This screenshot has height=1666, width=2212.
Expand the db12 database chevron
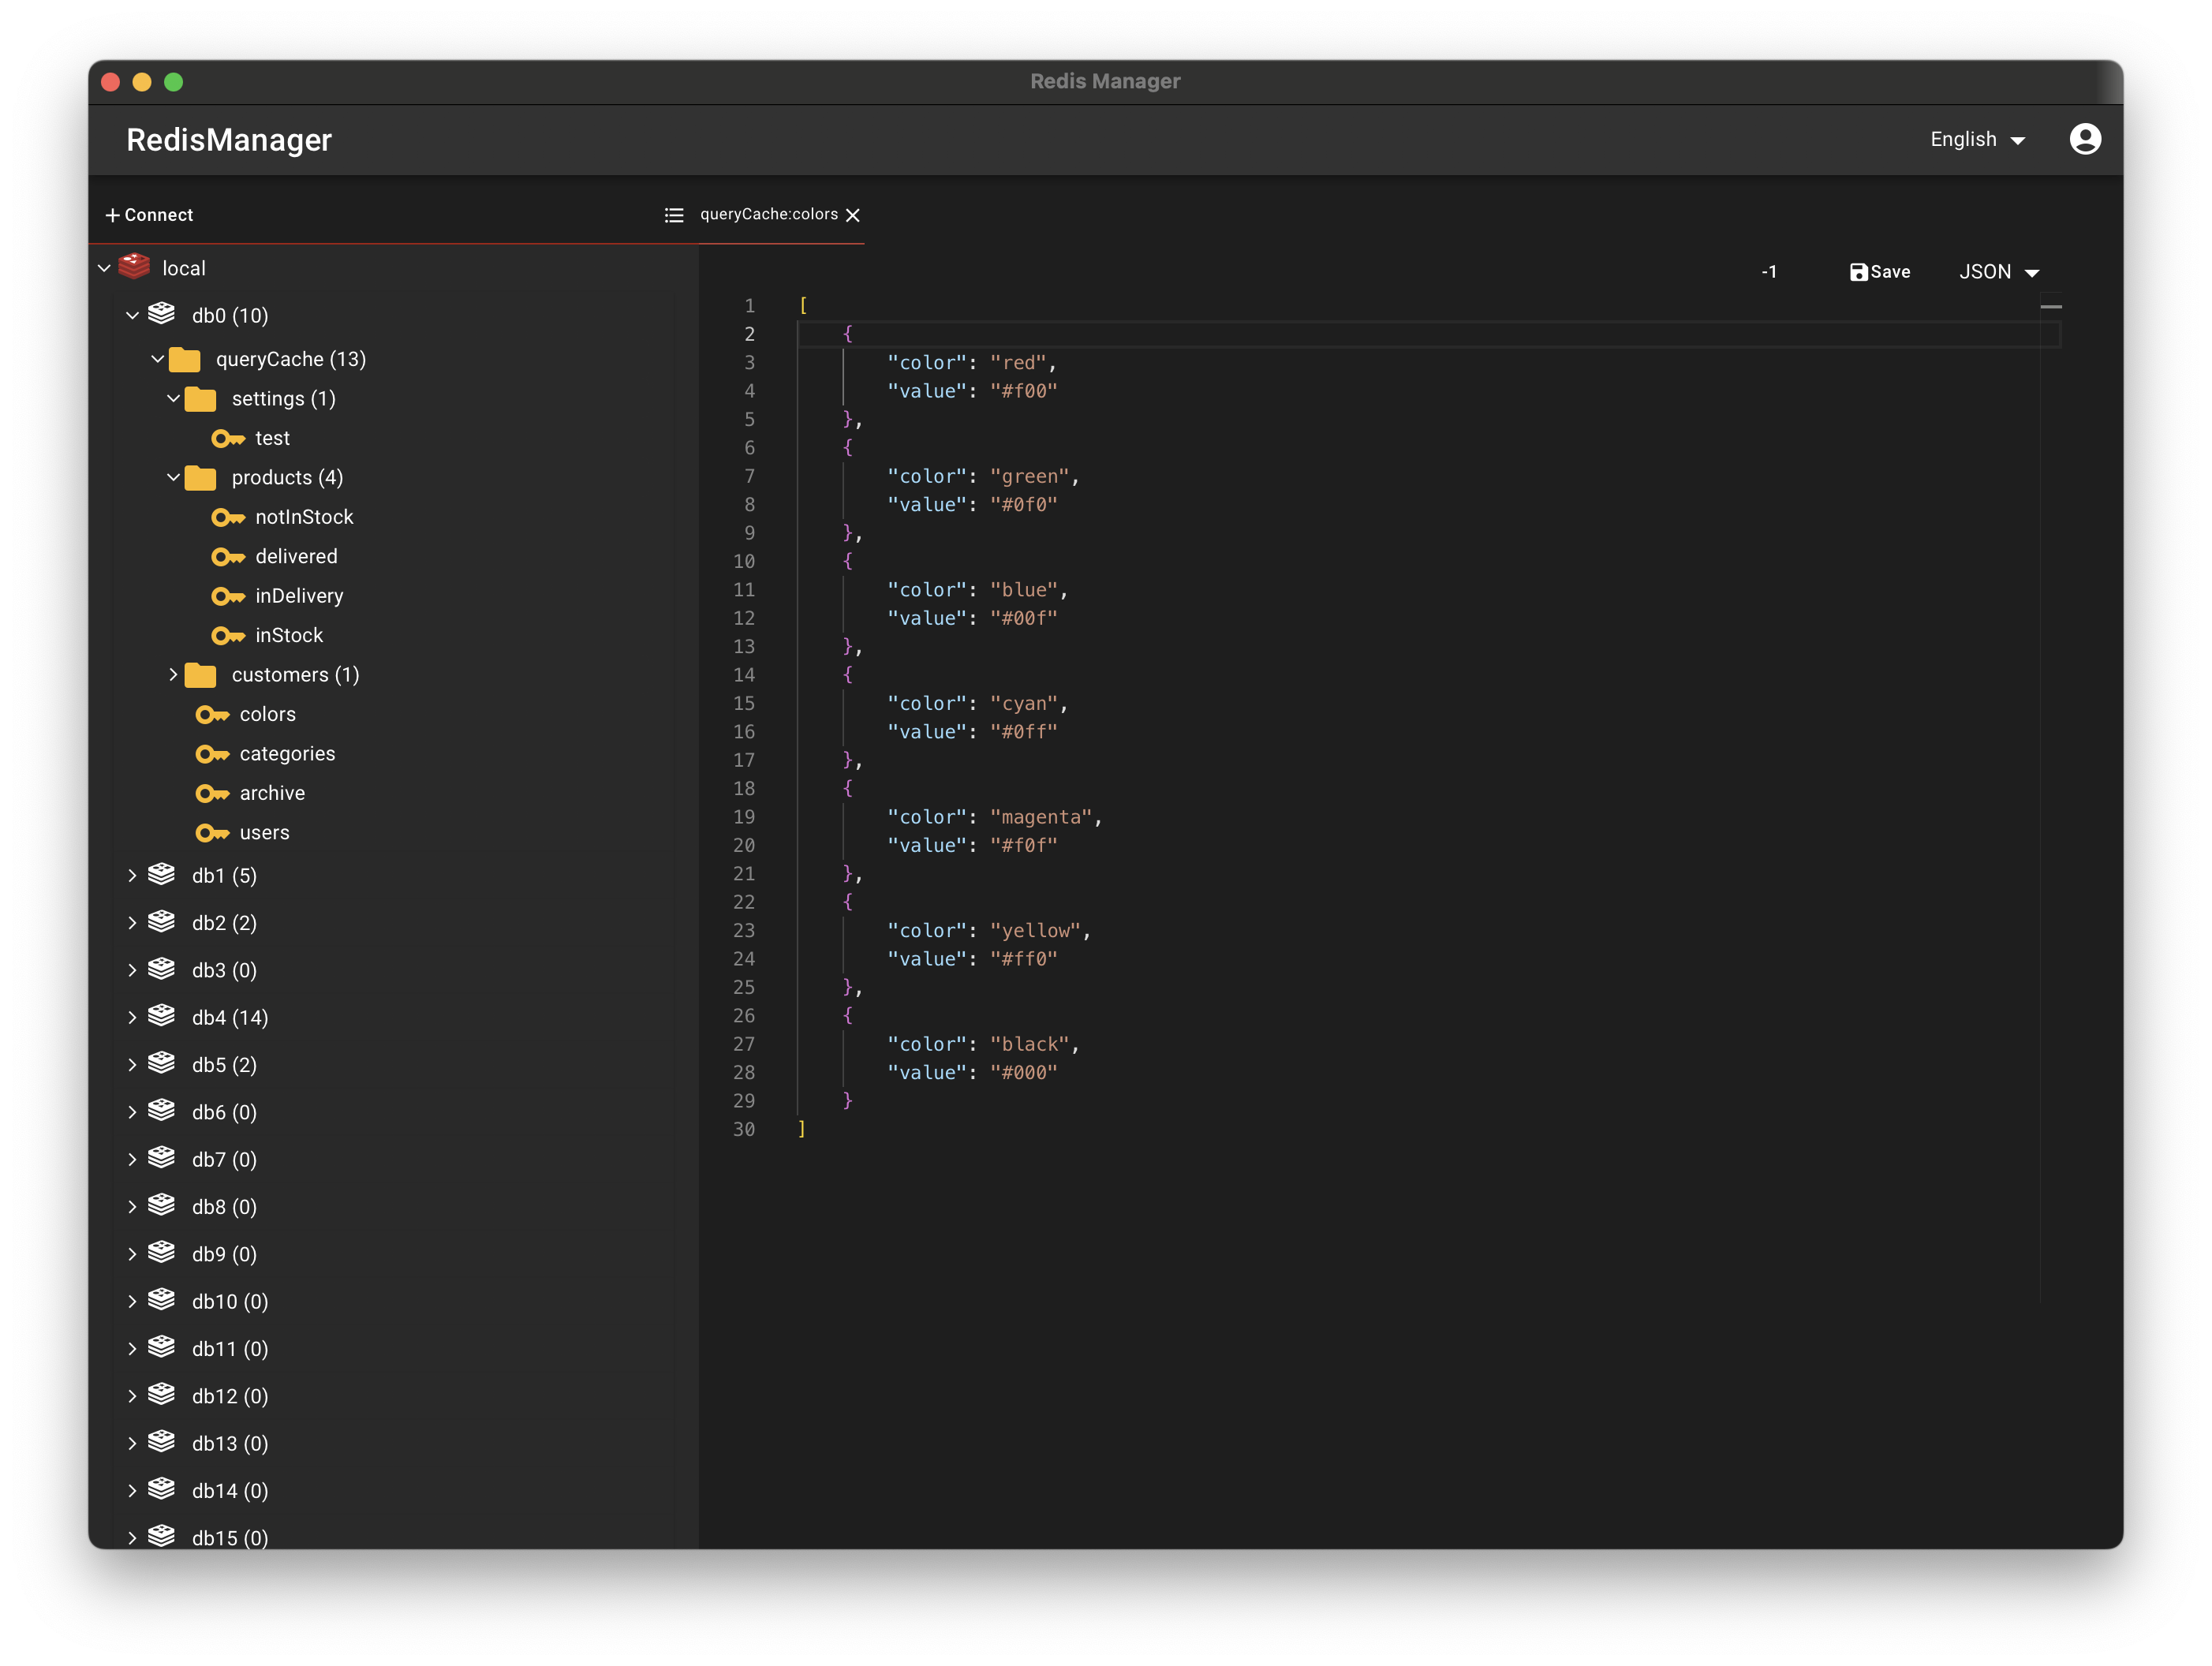click(132, 1396)
